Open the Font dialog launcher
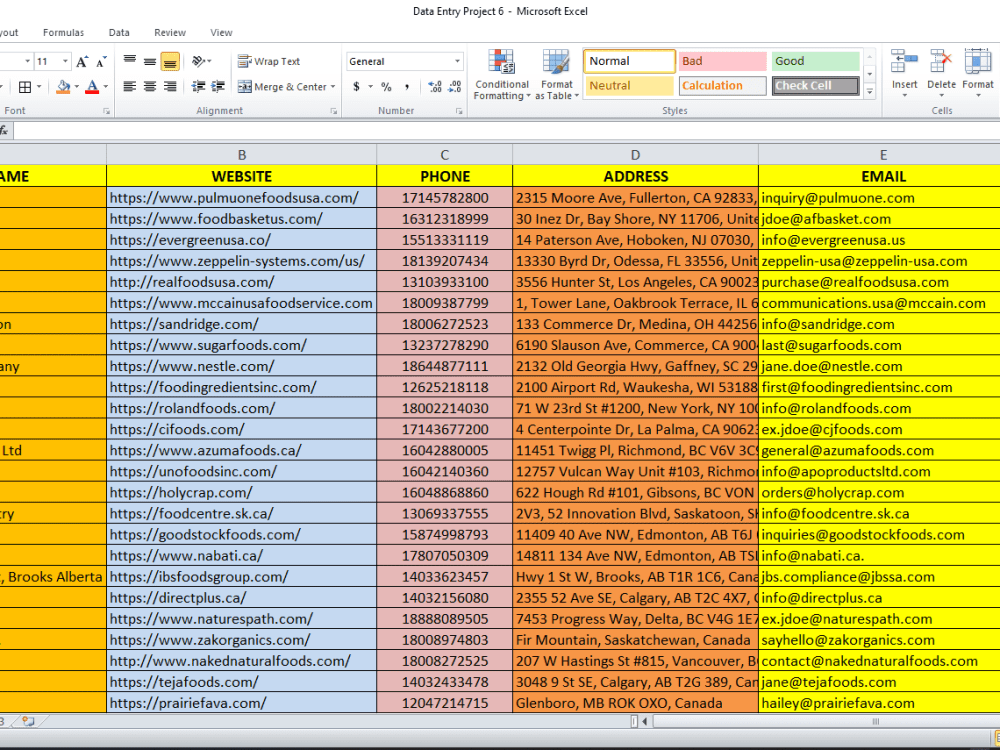 [x=107, y=111]
